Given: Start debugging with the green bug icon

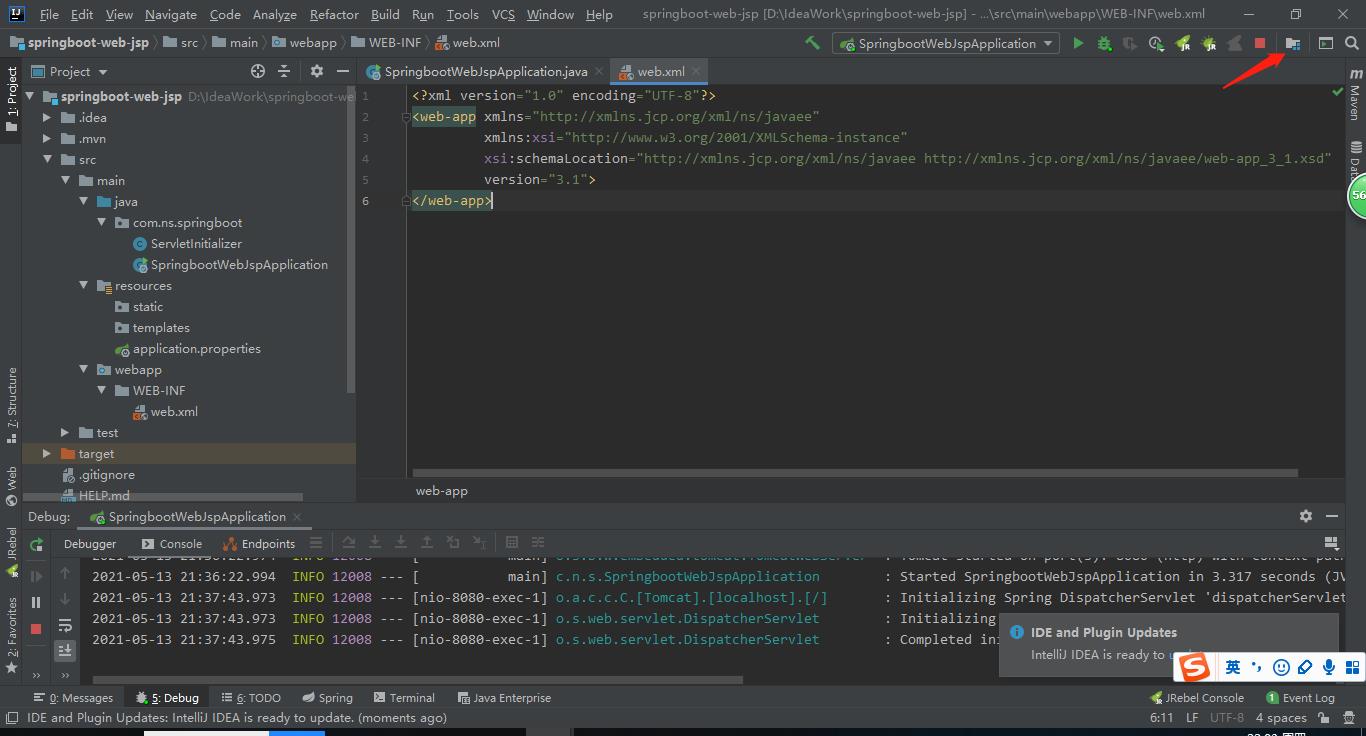Looking at the screenshot, I should 1104,43.
